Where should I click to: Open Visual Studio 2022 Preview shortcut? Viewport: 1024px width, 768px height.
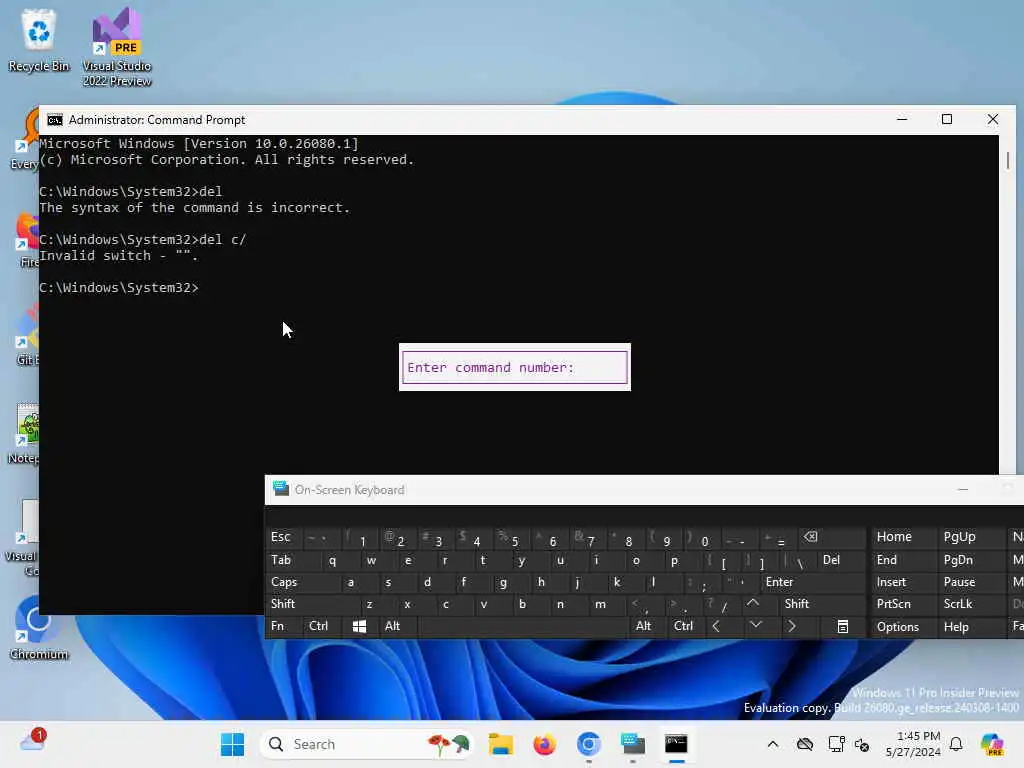click(117, 47)
